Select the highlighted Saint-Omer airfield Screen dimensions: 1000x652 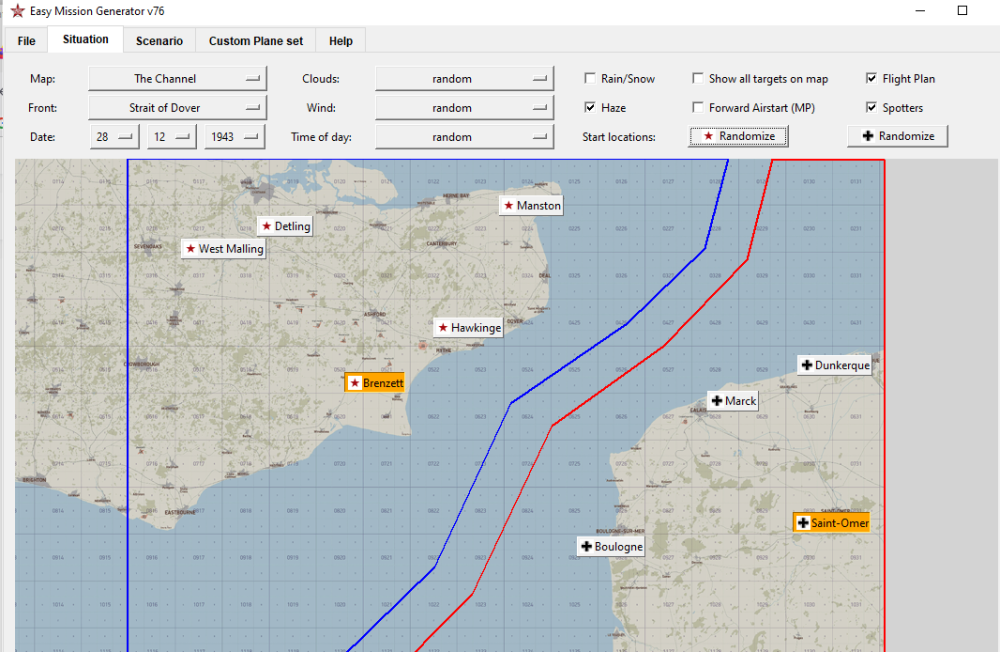(831, 522)
